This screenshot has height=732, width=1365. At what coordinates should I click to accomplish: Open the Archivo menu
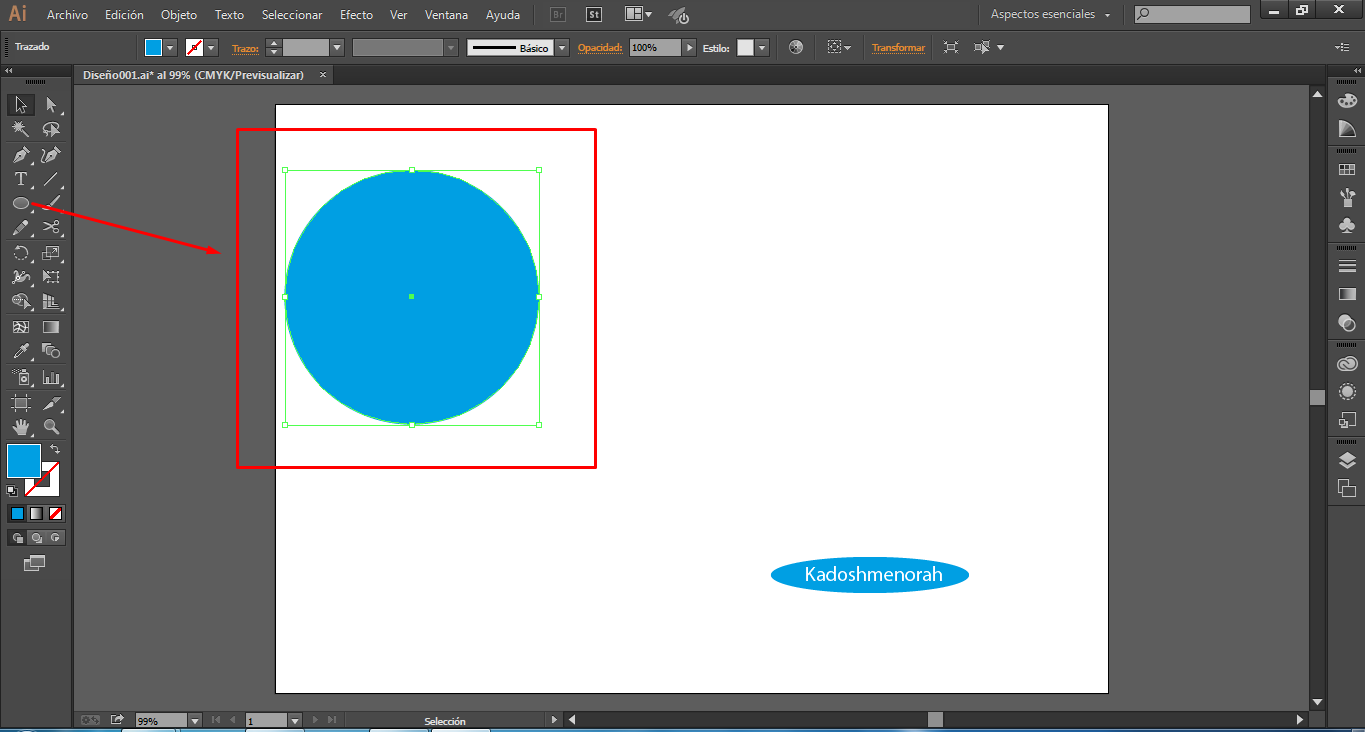pyautogui.click(x=67, y=15)
